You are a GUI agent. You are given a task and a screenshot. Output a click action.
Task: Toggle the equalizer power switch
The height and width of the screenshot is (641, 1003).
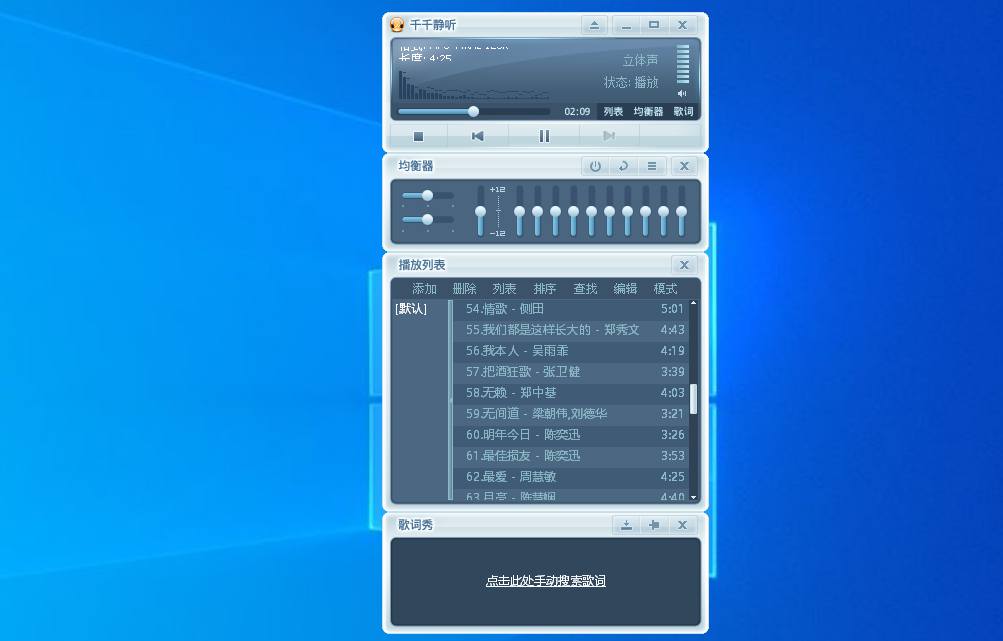pyautogui.click(x=596, y=166)
